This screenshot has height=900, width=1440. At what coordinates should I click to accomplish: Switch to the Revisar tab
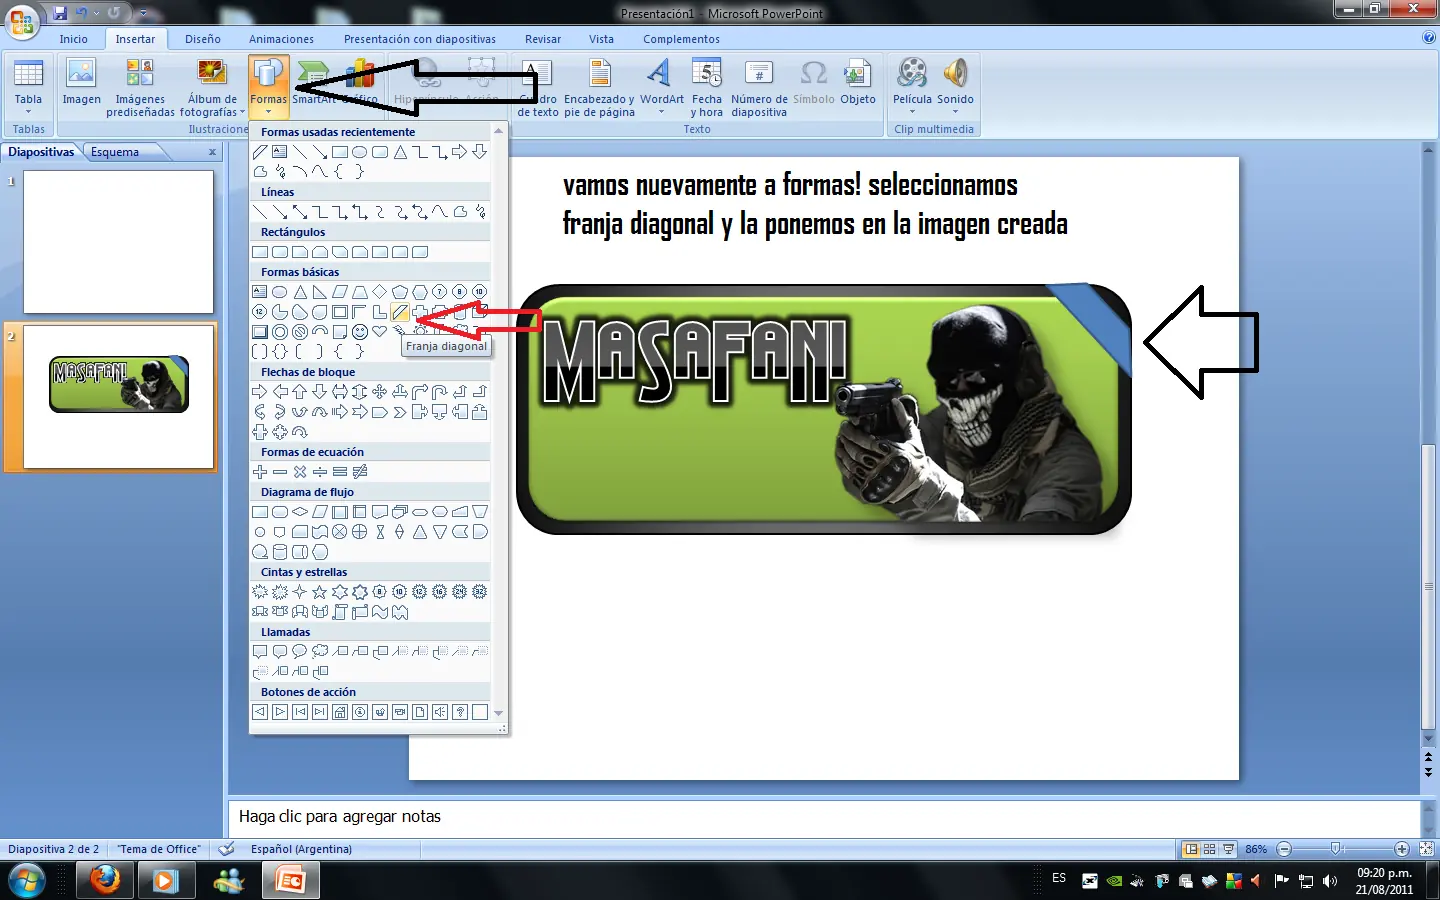(x=543, y=39)
